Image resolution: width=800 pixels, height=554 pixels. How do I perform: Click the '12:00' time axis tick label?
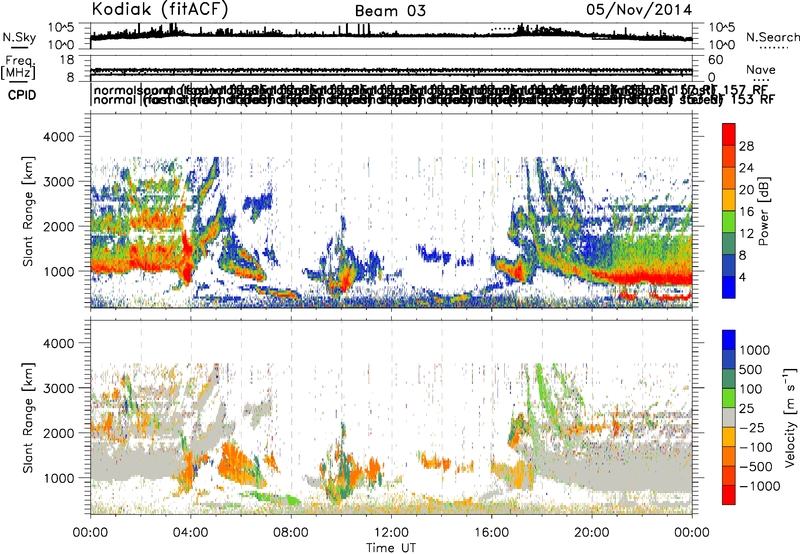(x=391, y=533)
